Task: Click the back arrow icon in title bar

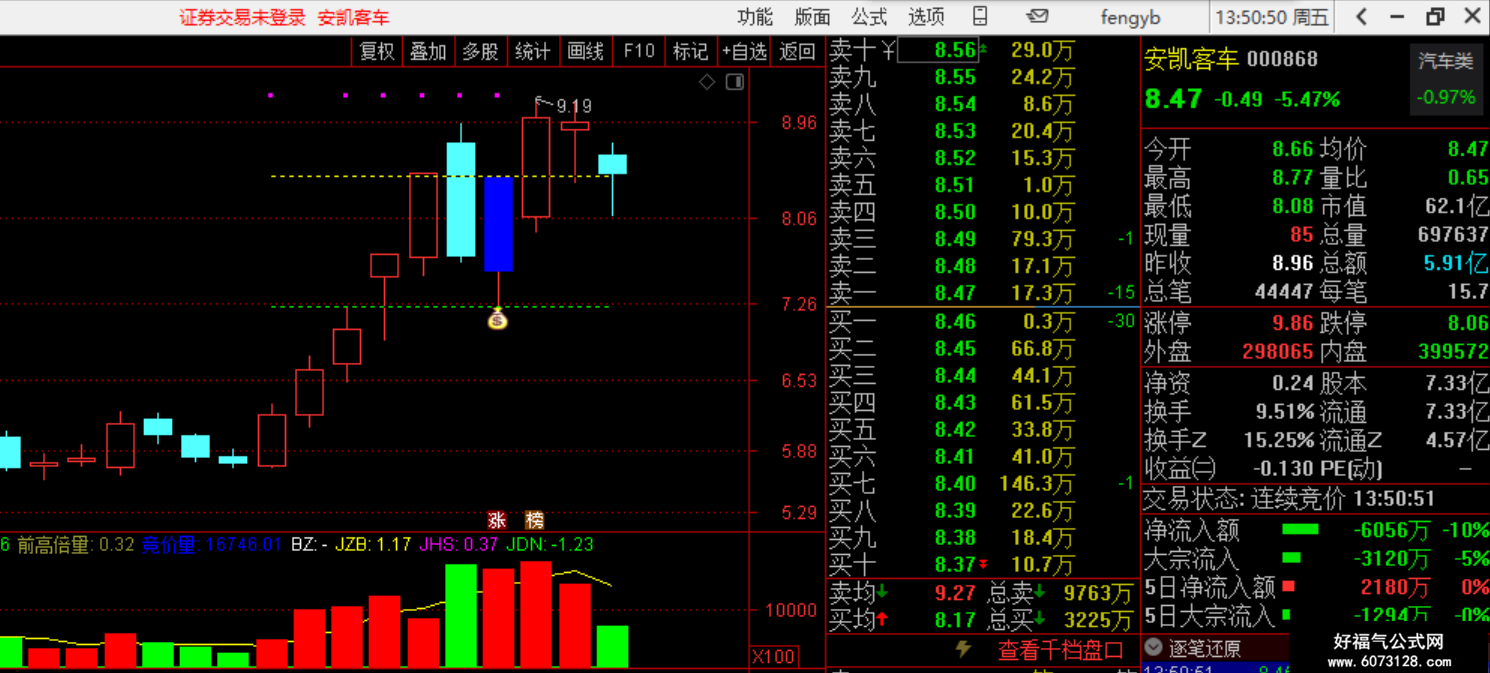Action: (1362, 16)
